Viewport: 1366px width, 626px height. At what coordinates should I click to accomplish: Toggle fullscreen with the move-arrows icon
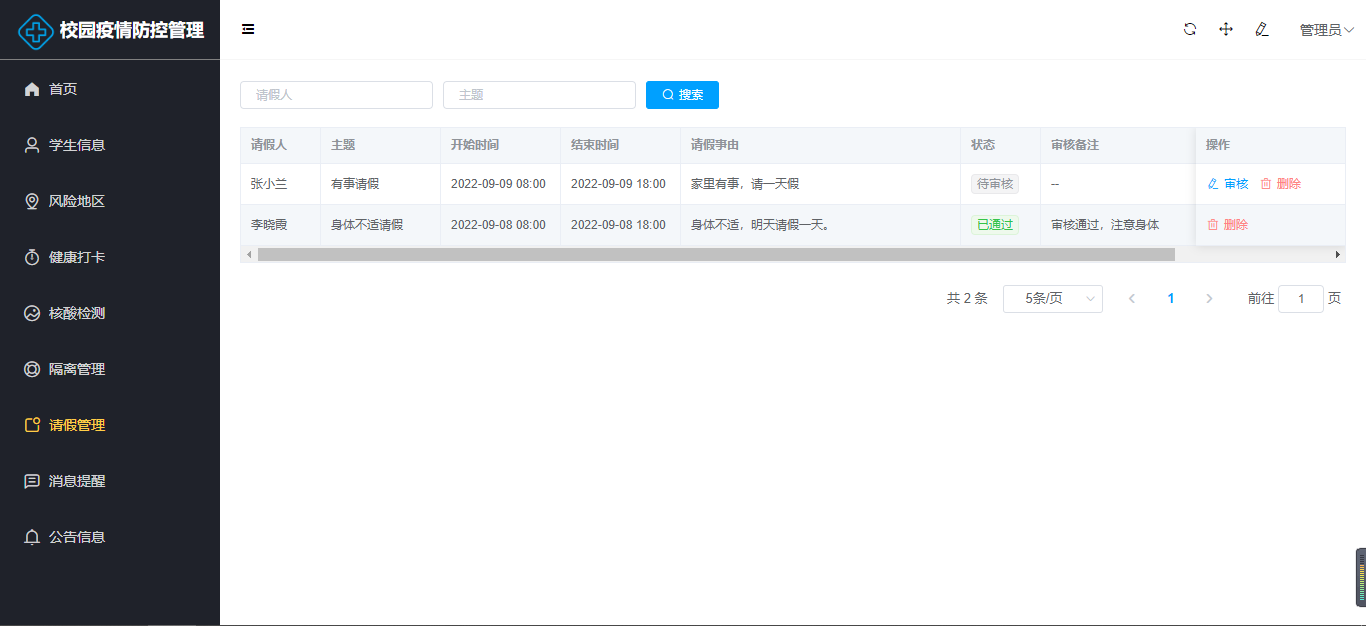1226,29
